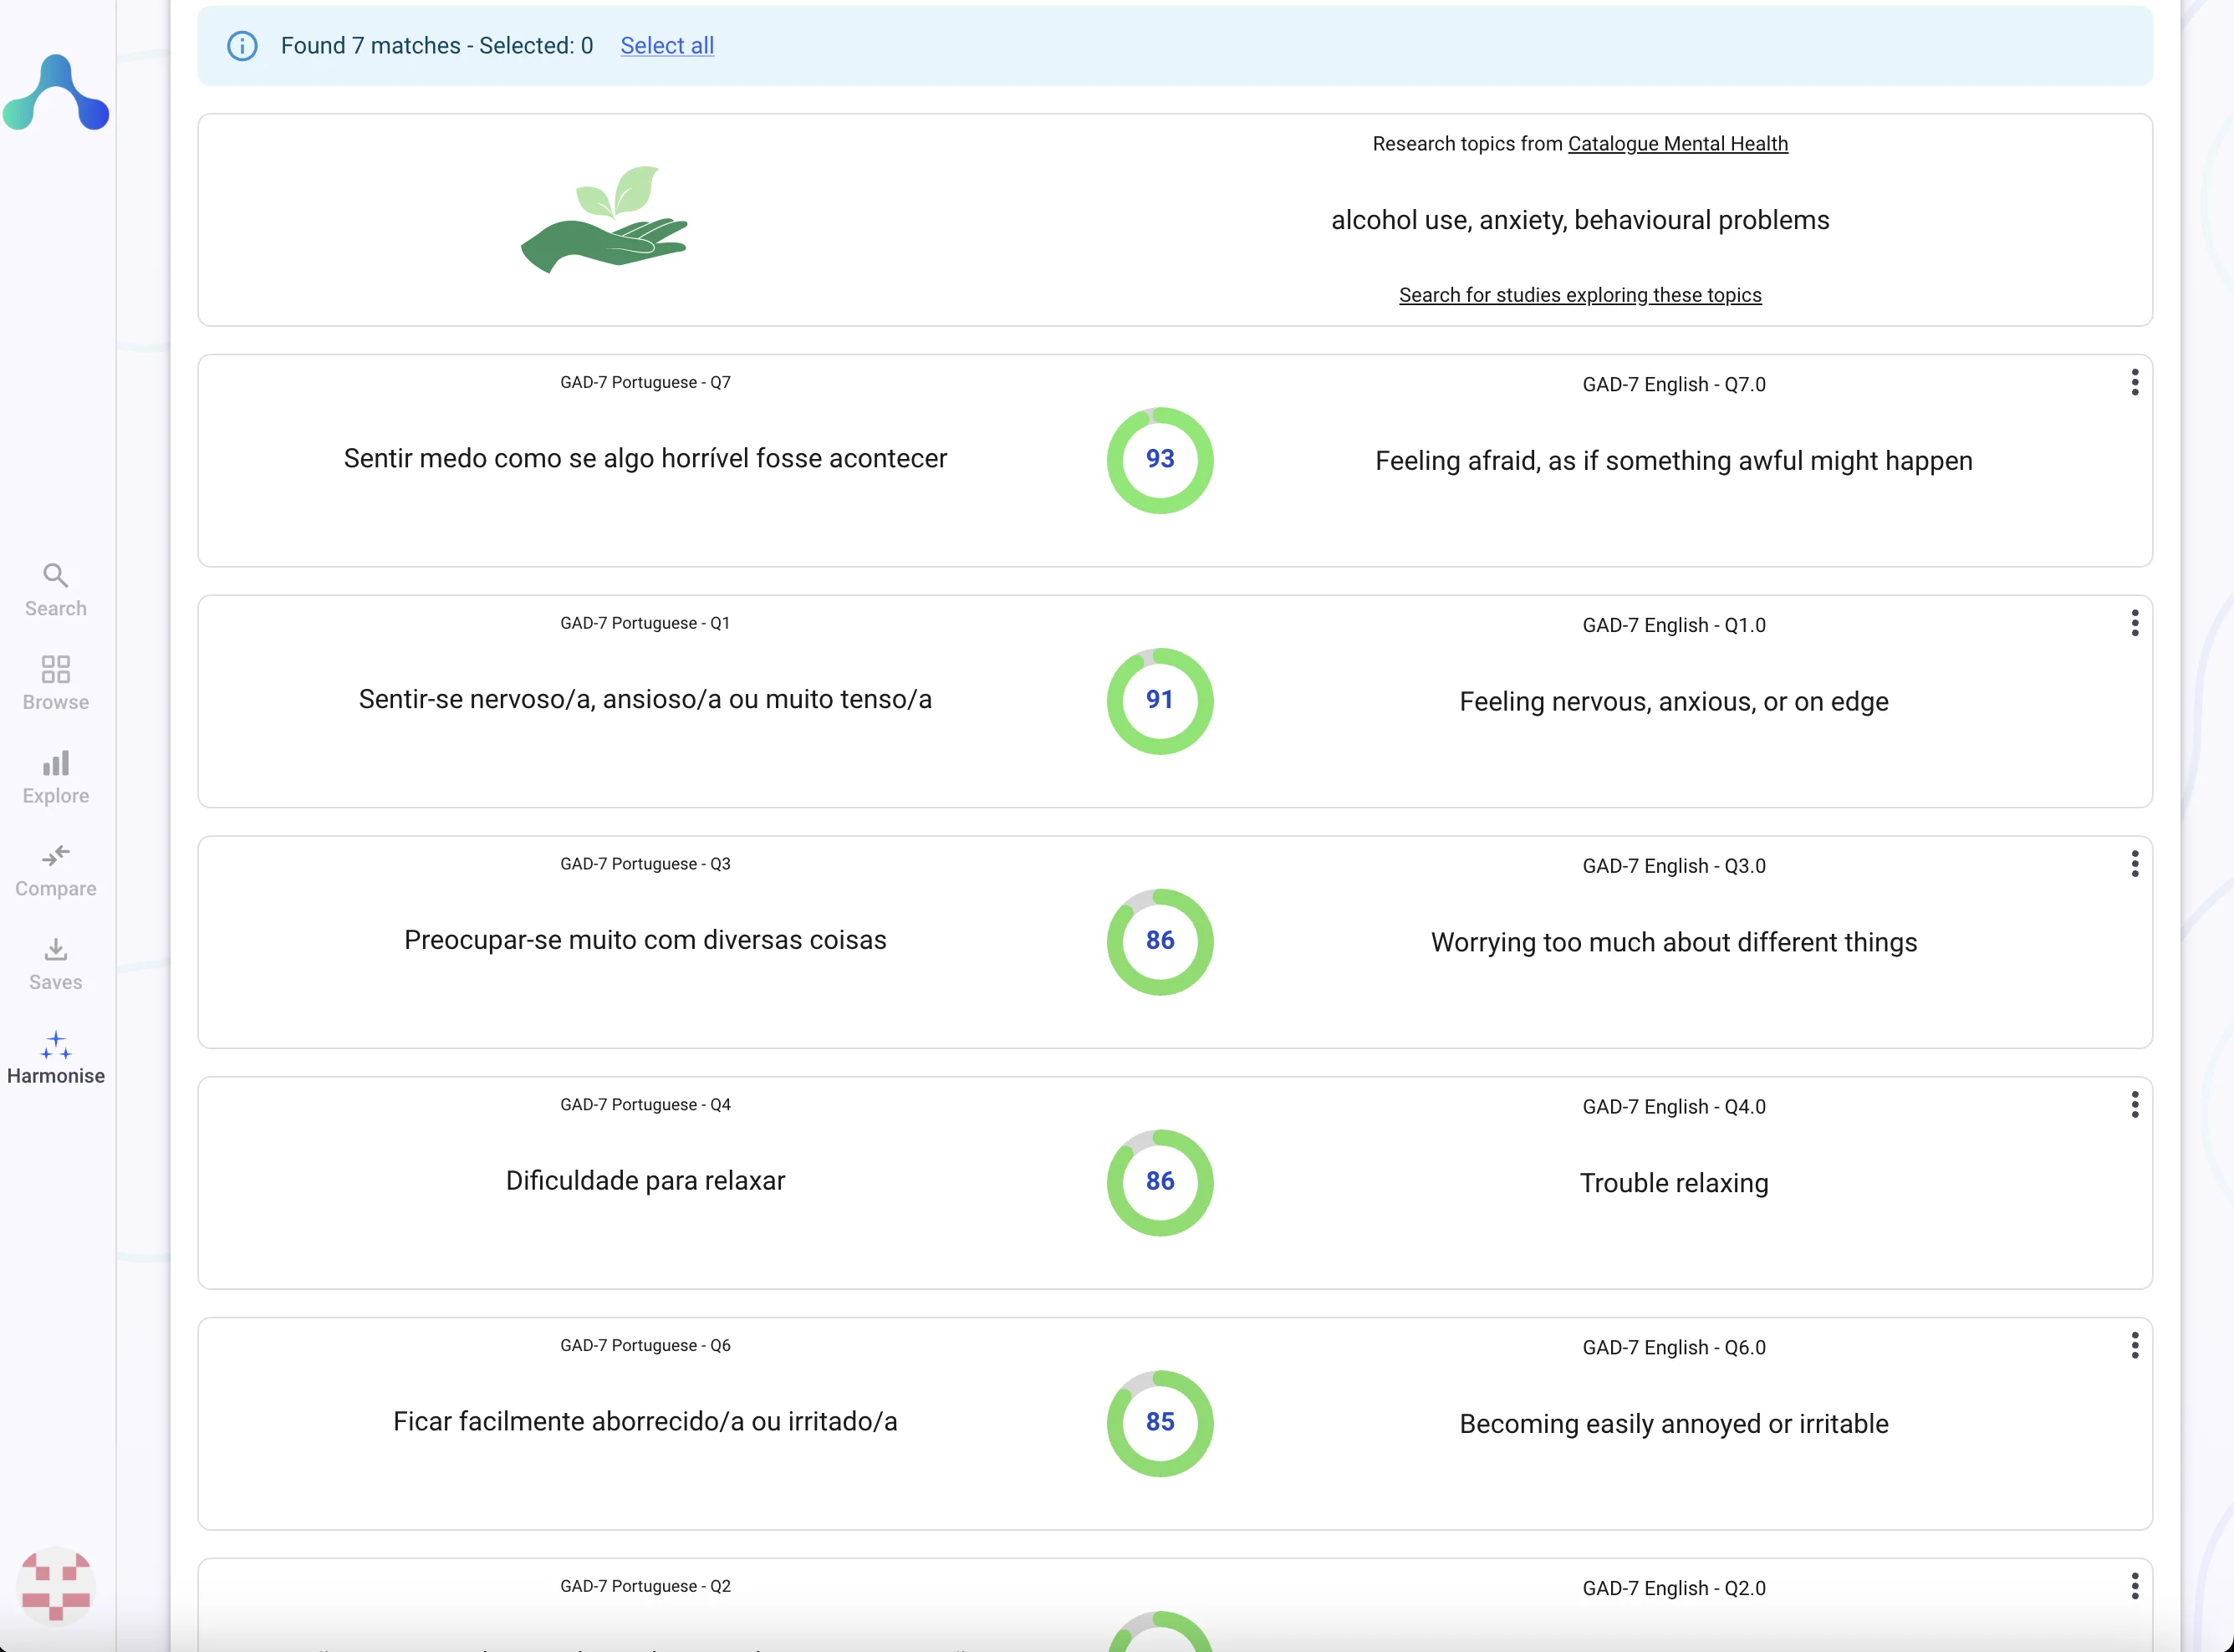Click the info icon next to Found 7 matches
Viewport: 2234px width, 1652px height.
(x=242, y=46)
